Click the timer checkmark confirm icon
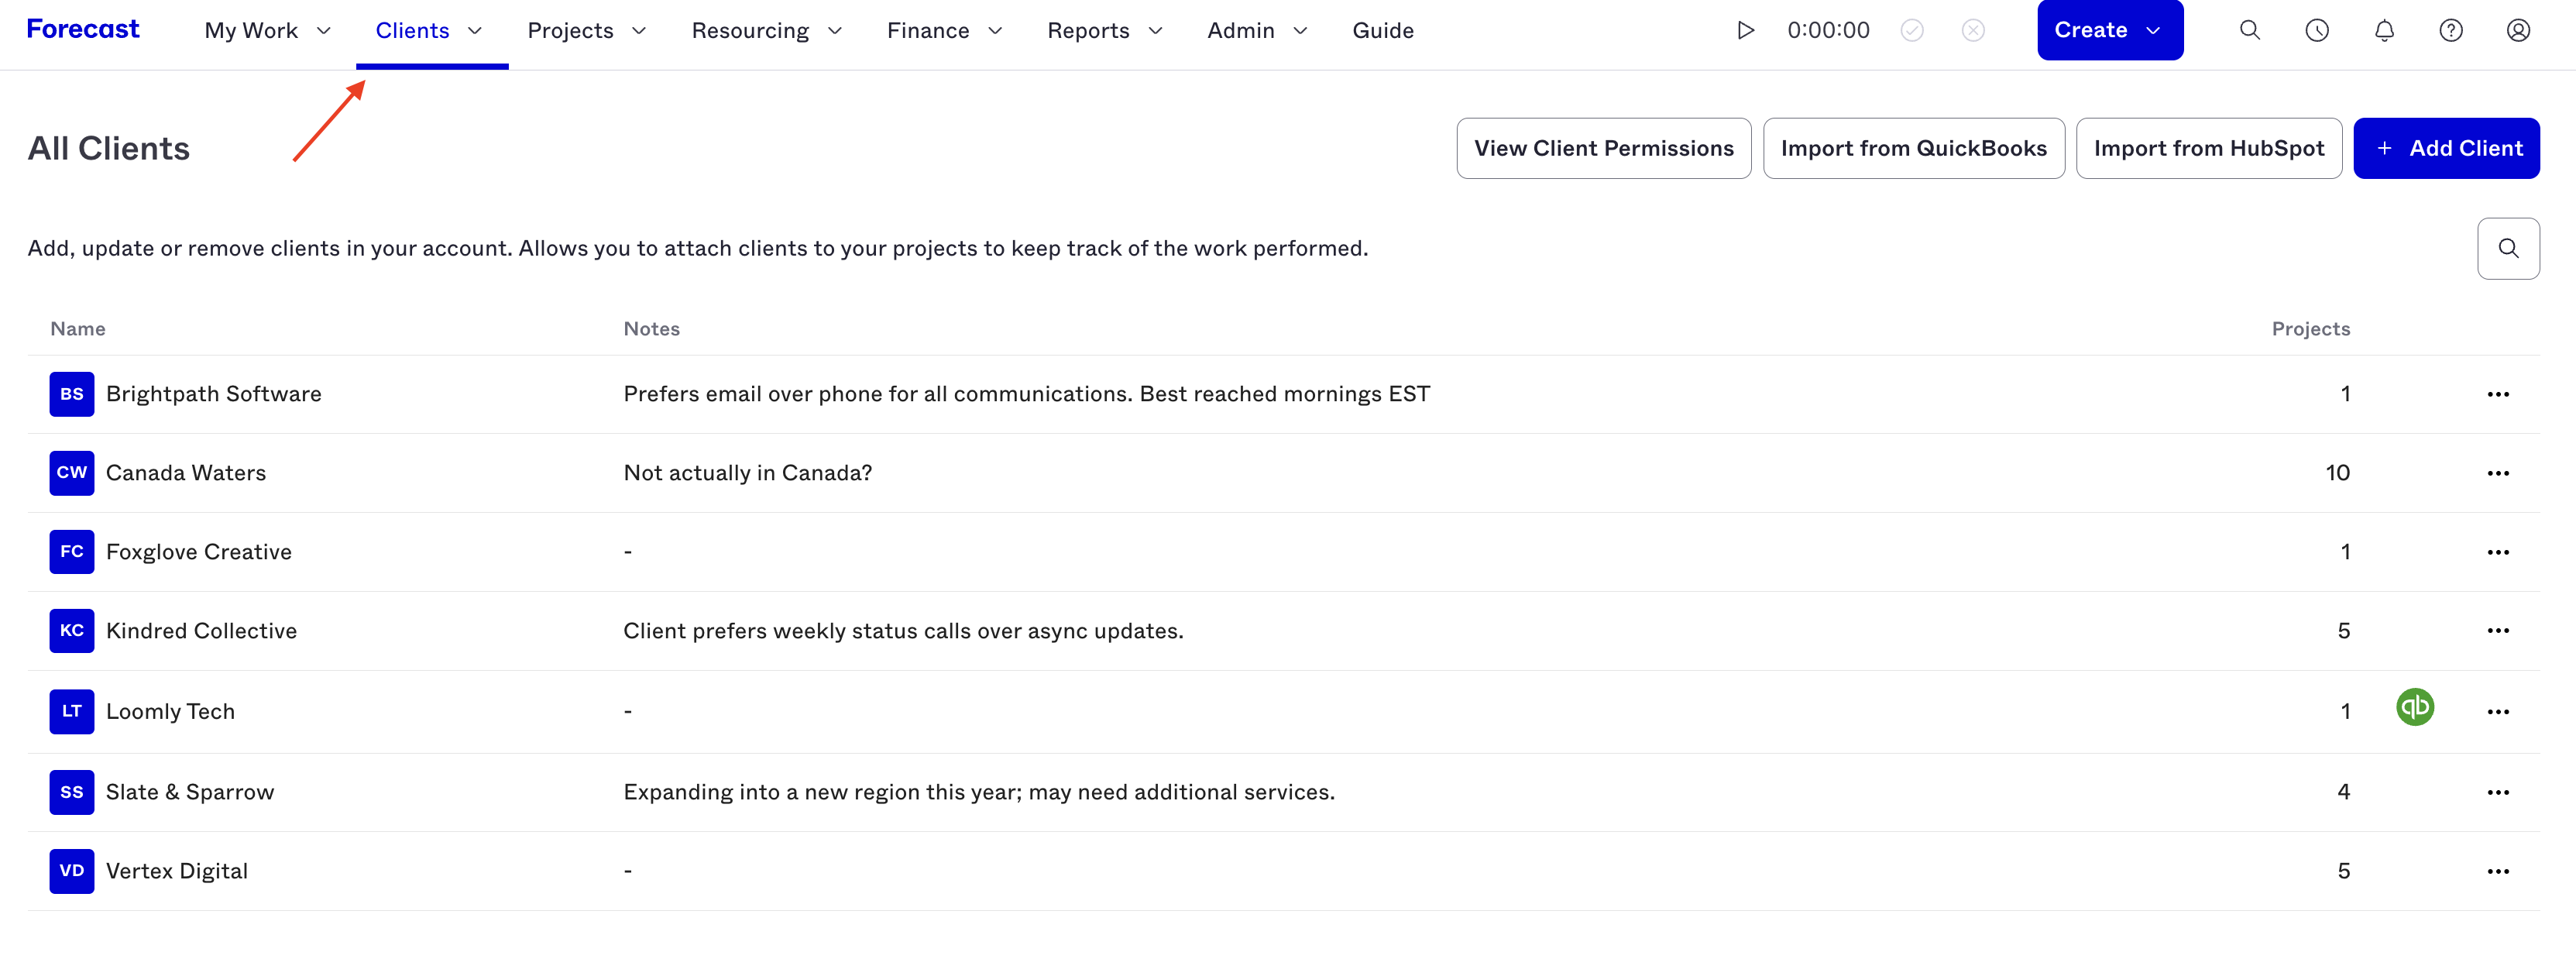The height and width of the screenshot is (959, 2576). pyautogui.click(x=1912, y=30)
